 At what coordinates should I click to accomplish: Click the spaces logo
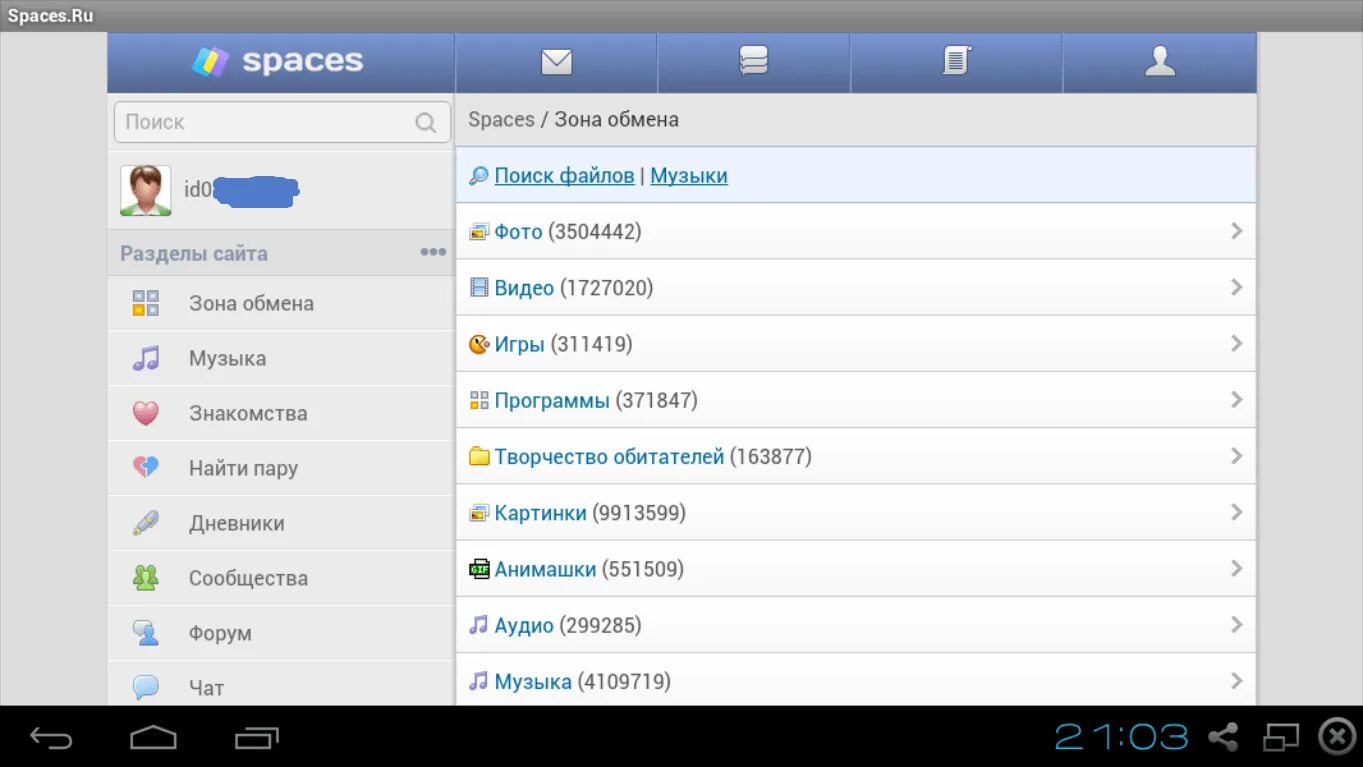(277, 62)
